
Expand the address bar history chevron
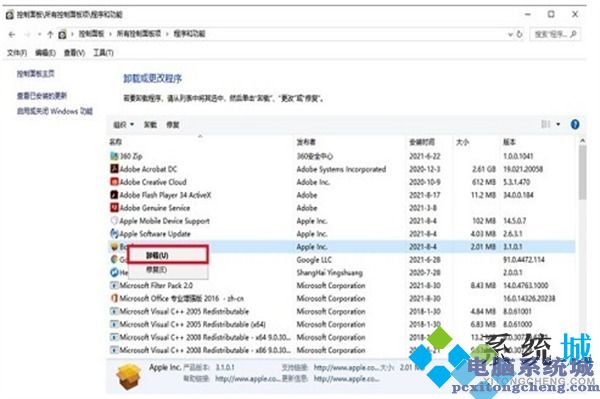pos(510,34)
